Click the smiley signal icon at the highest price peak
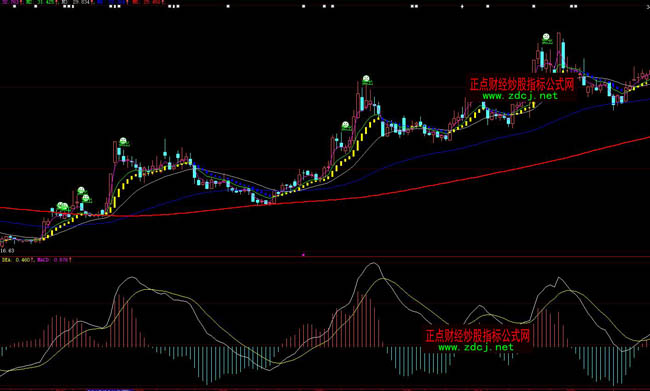650x391 pixels. pos(546,37)
